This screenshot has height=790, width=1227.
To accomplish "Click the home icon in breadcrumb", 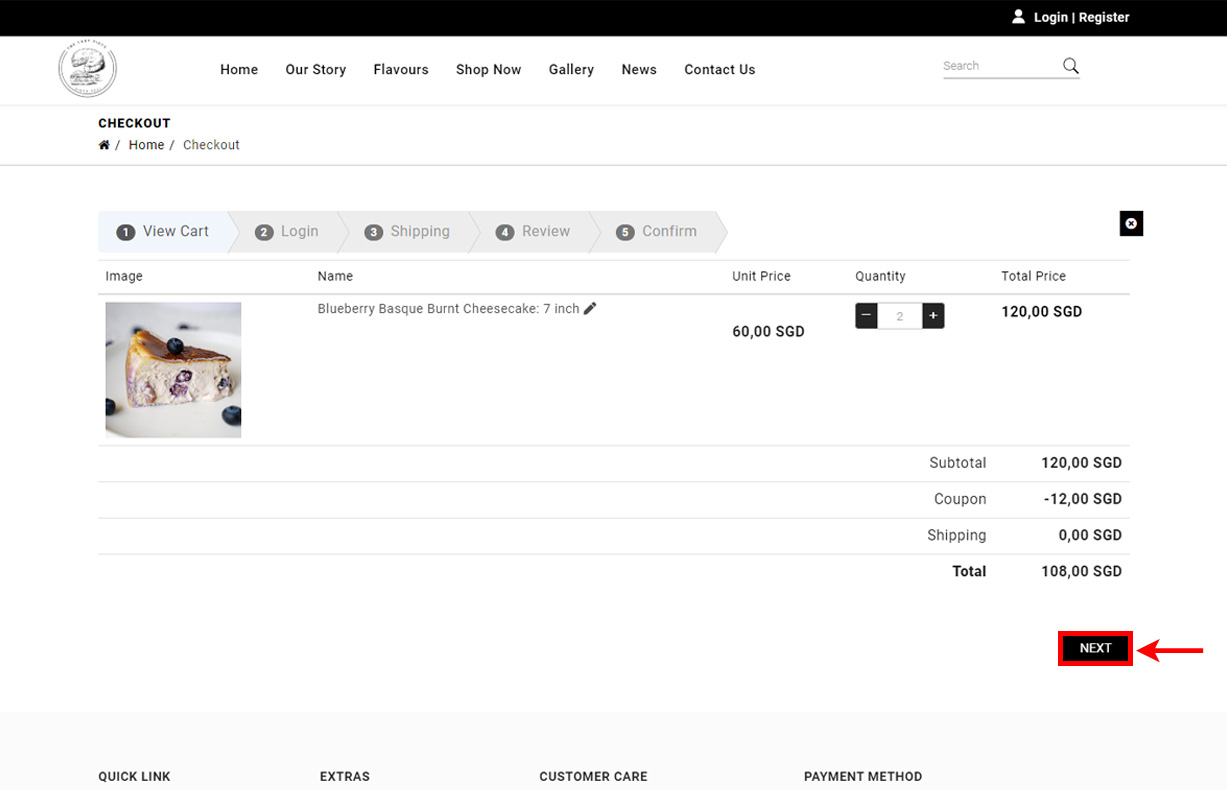I will tap(104, 145).
